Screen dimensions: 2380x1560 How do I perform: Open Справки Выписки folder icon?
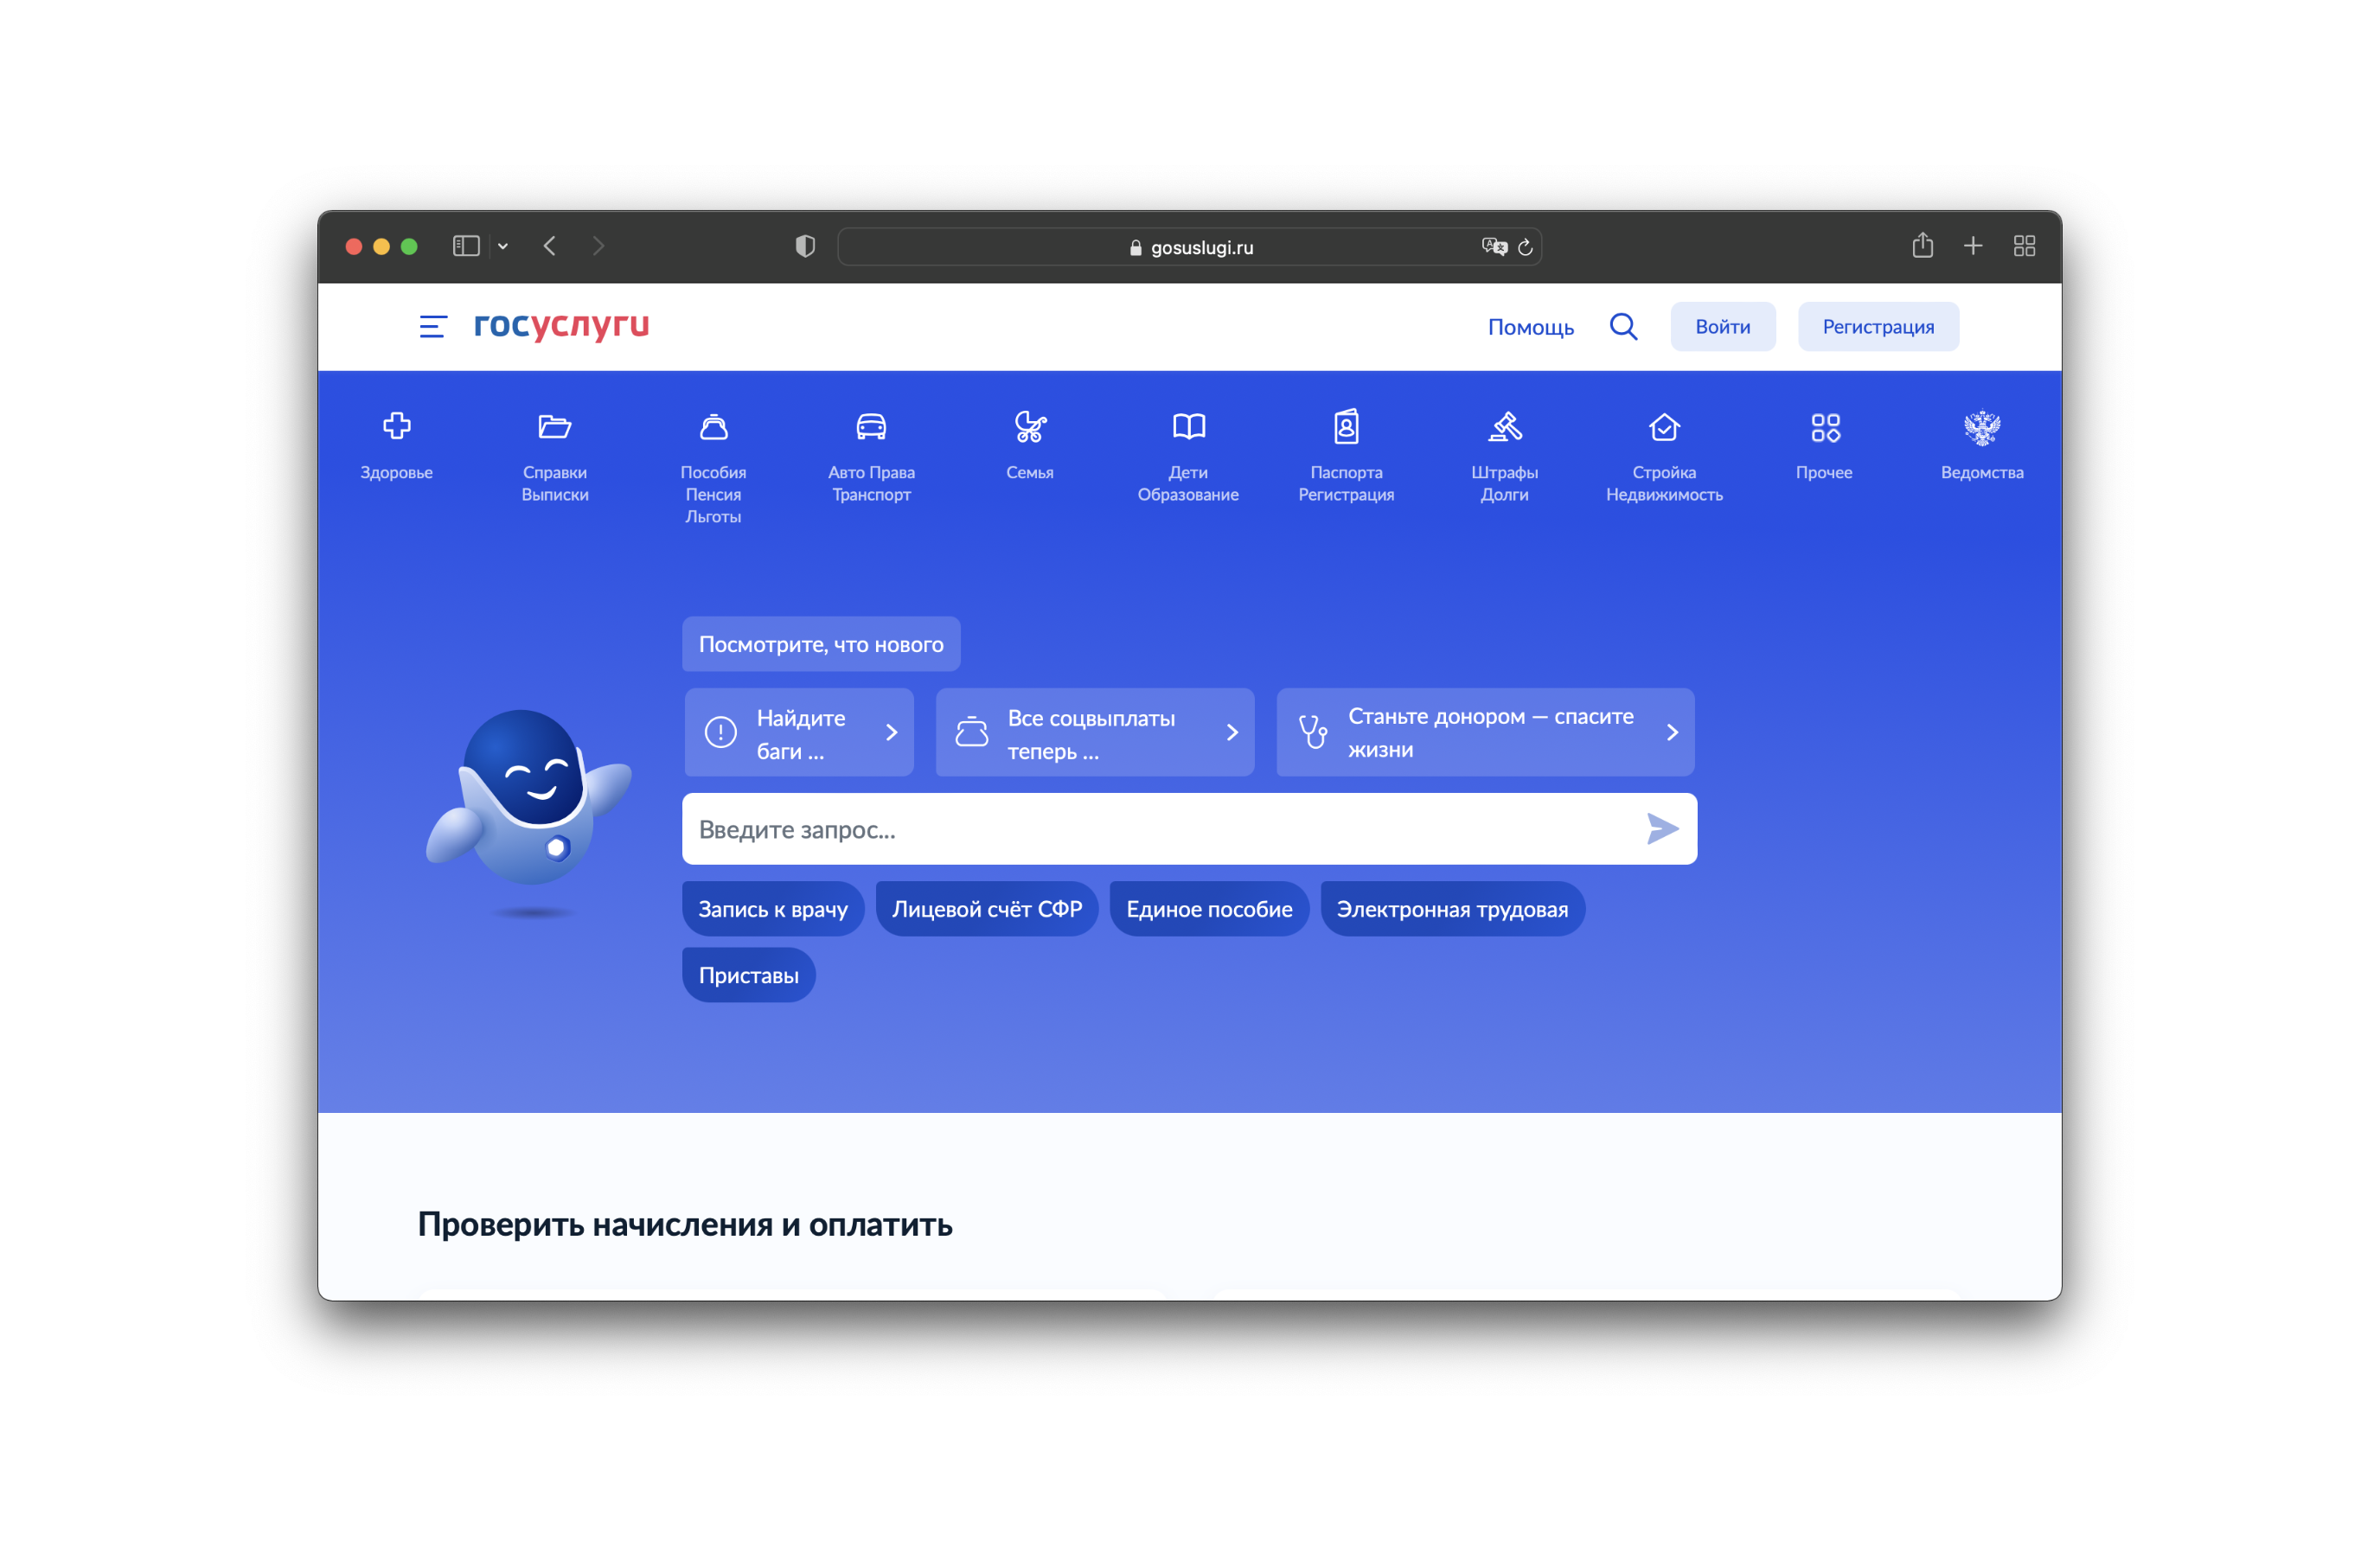coord(554,427)
